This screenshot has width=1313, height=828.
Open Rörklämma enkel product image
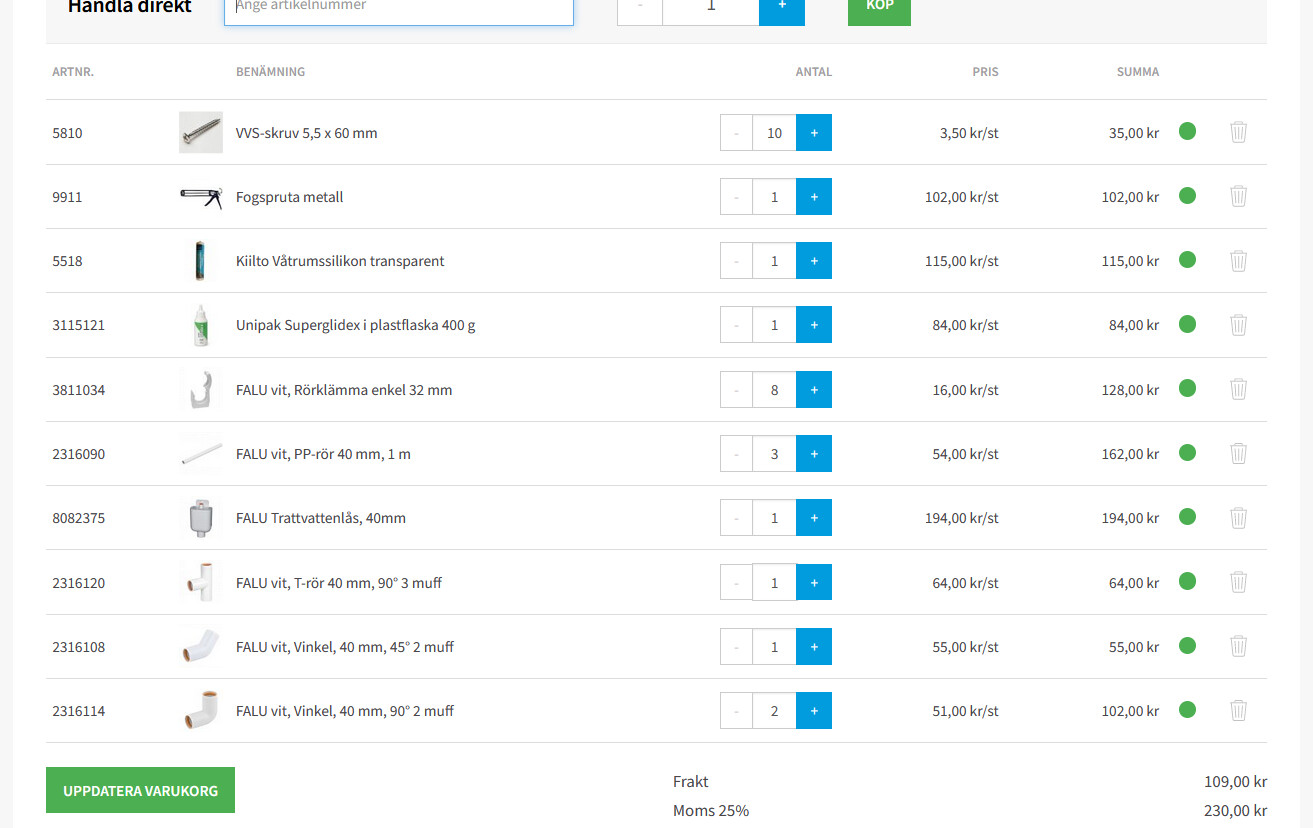201,389
